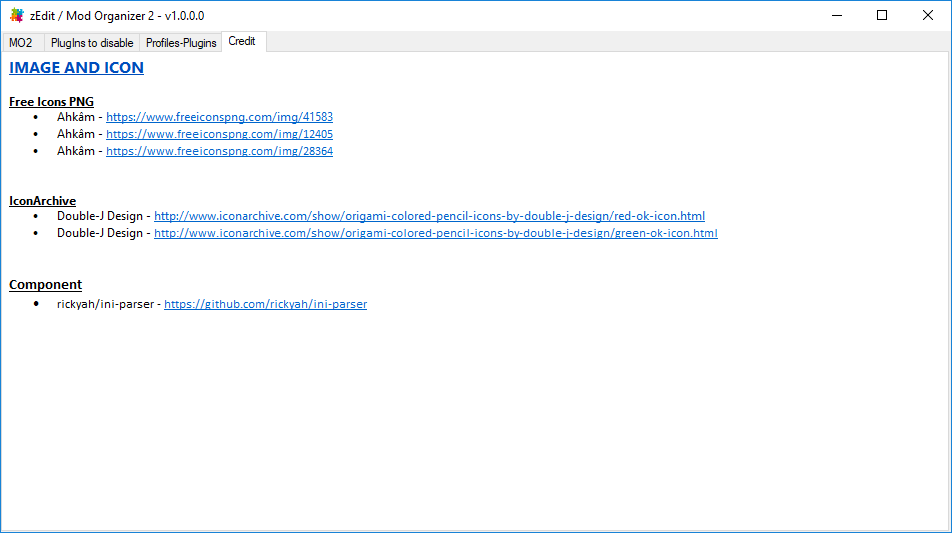
Task: Open the rickyah ini-parser GitHub link
Action: tap(265, 304)
